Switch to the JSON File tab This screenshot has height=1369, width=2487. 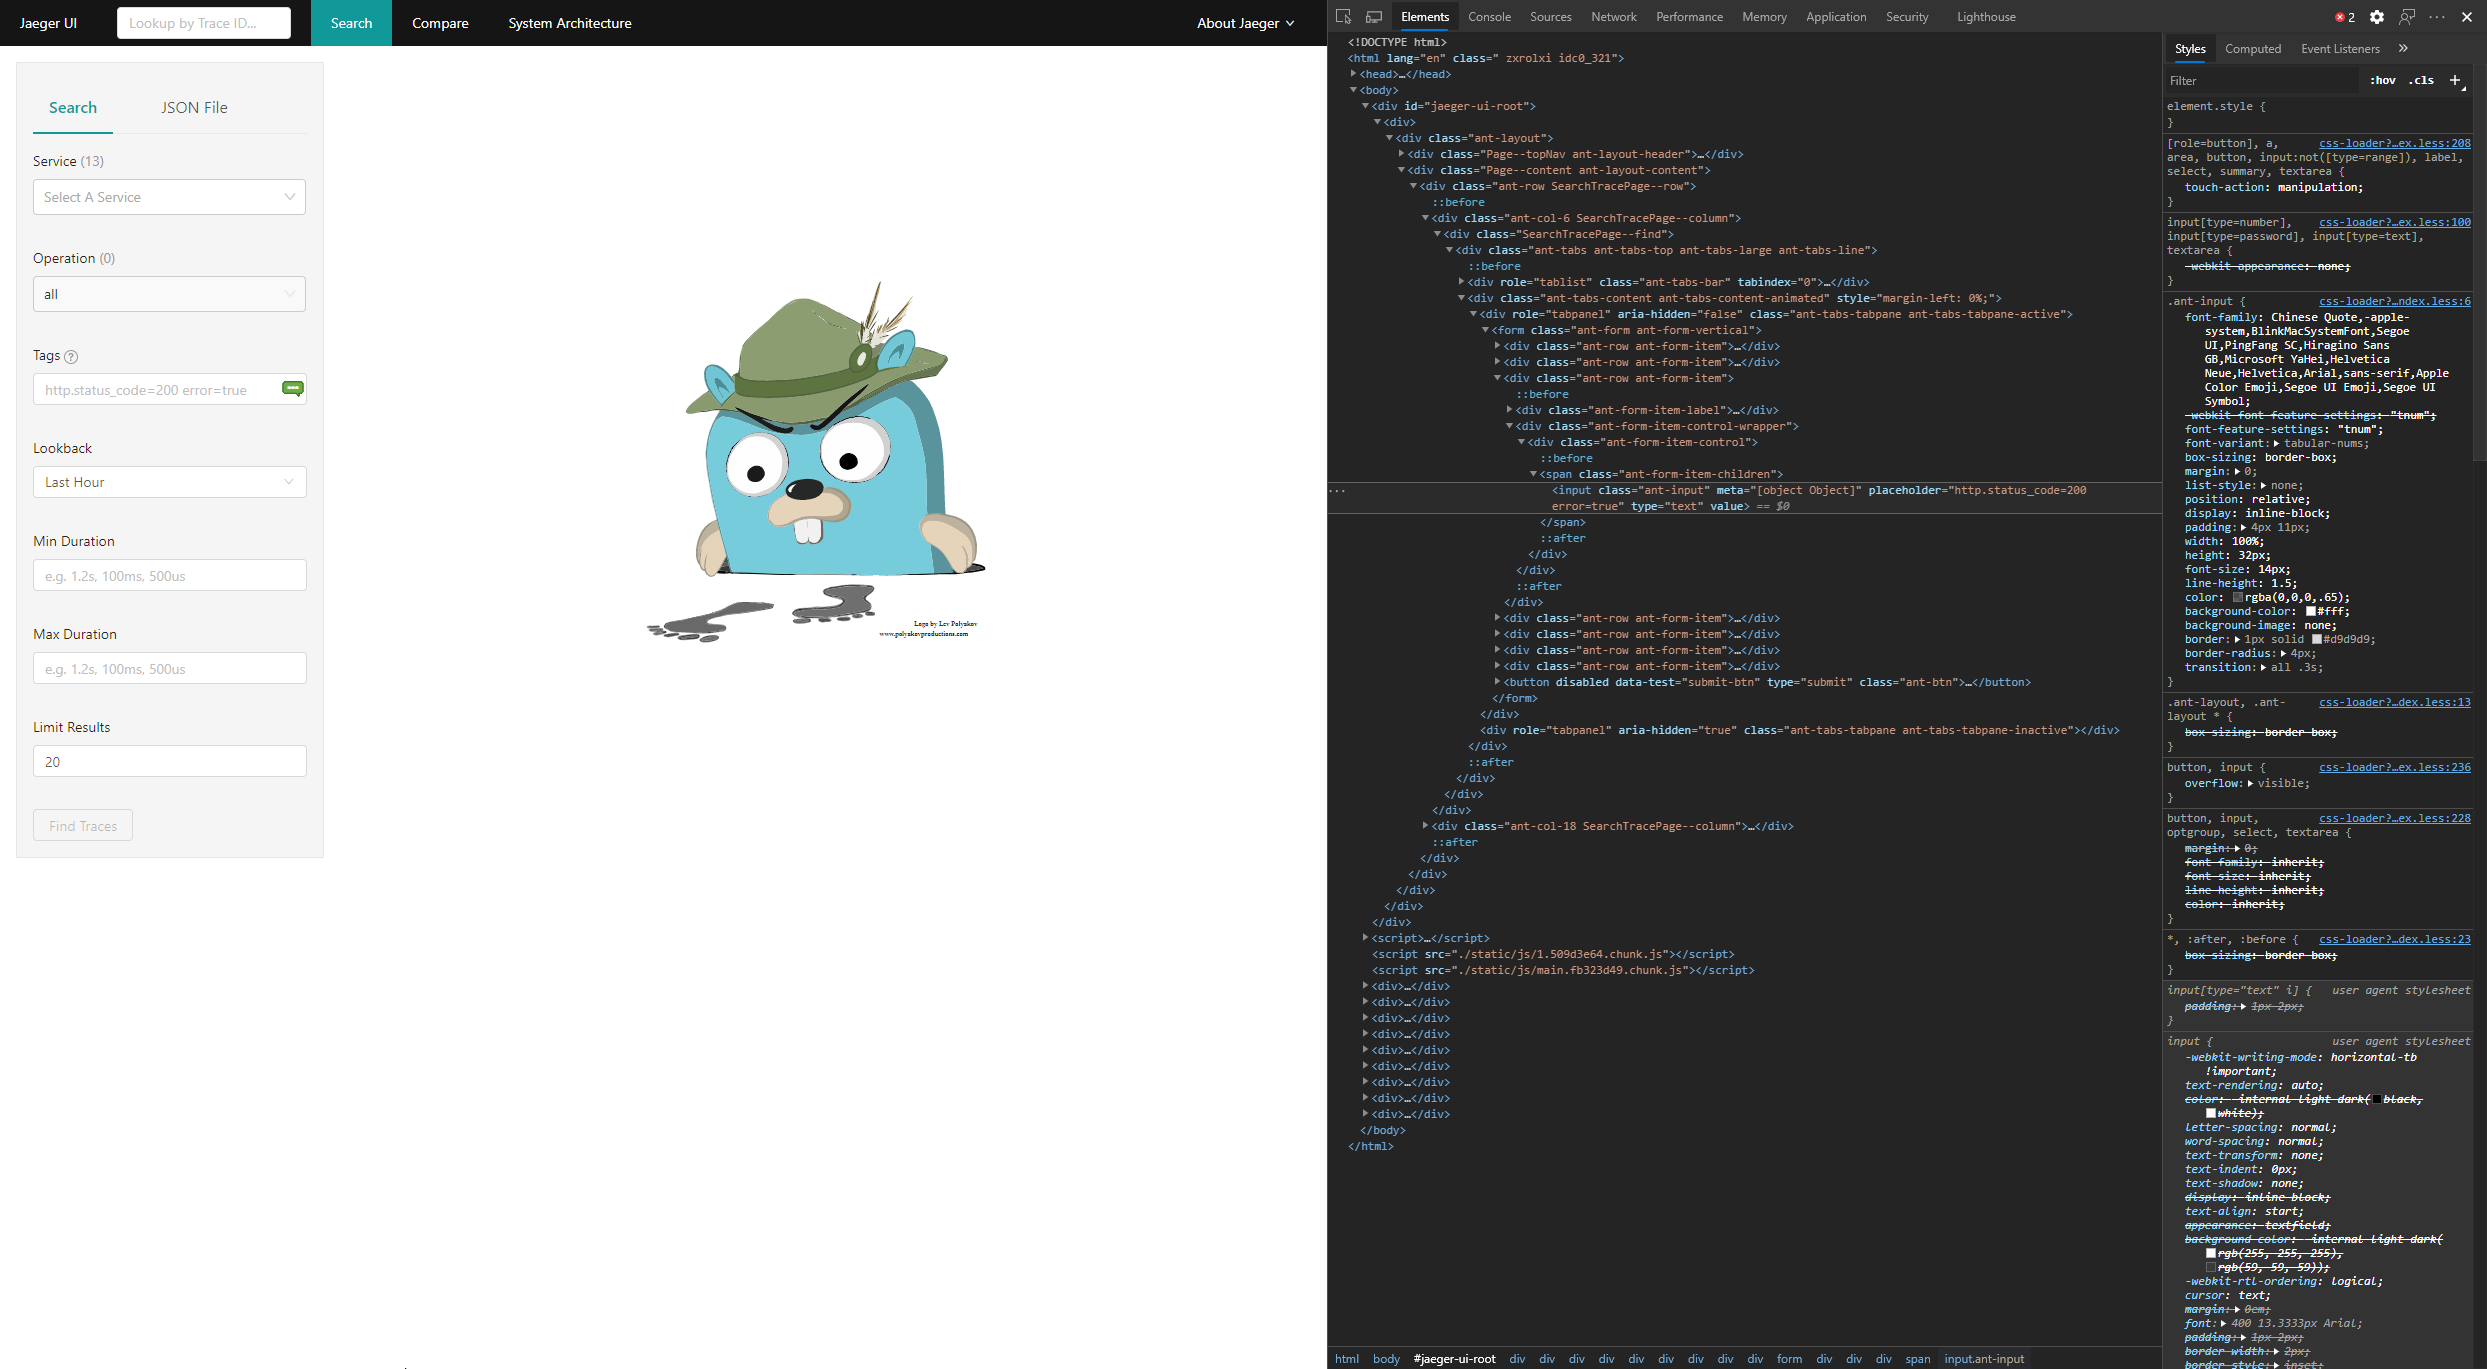tap(194, 107)
